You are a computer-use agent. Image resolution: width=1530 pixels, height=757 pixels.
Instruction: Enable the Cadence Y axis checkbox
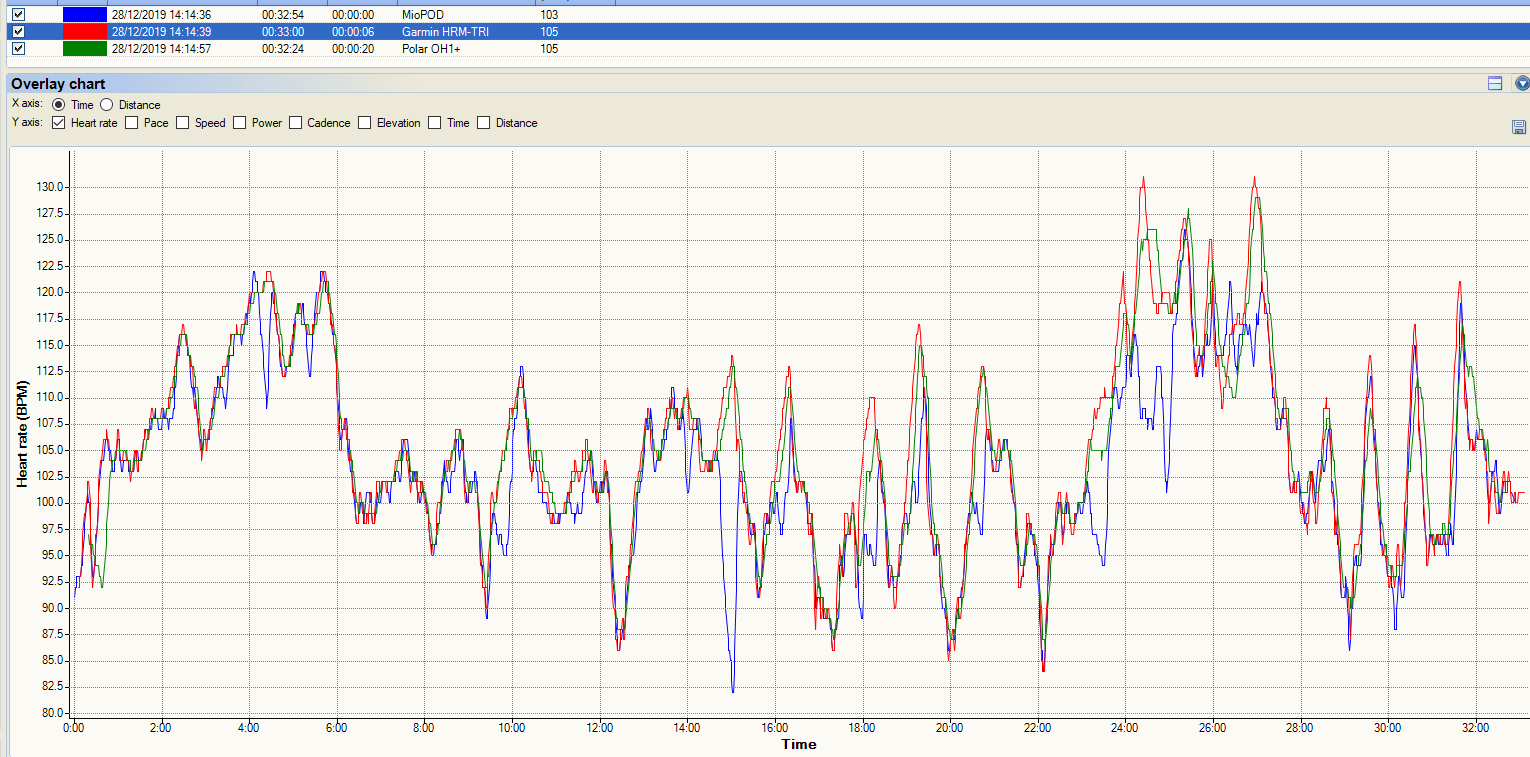[296, 123]
